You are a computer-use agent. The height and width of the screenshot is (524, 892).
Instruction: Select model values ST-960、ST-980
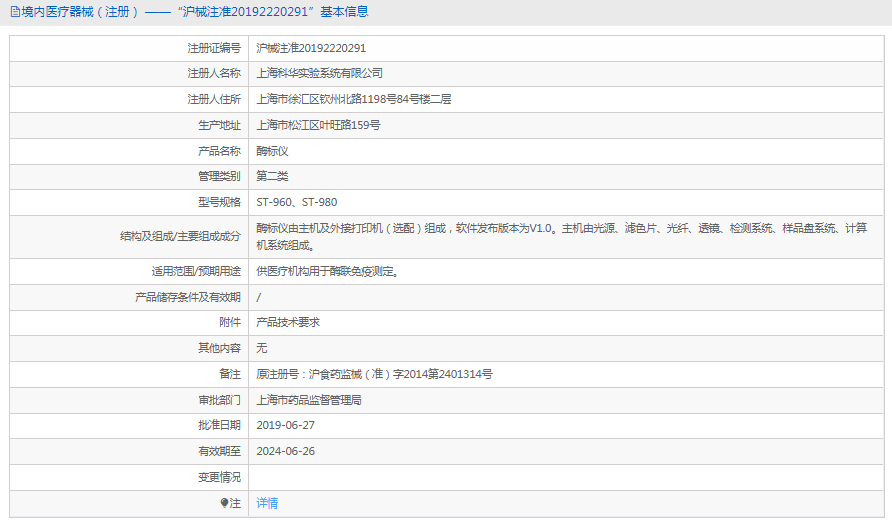pyautogui.click(x=296, y=203)
